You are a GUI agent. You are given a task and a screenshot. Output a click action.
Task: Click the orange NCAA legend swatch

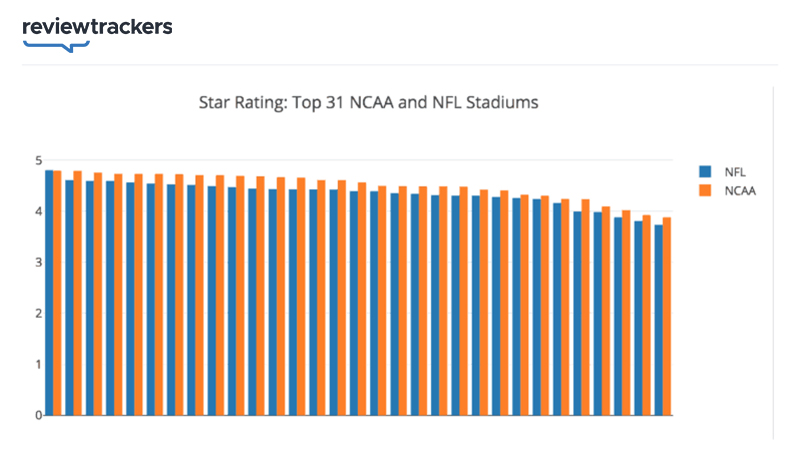706,188
